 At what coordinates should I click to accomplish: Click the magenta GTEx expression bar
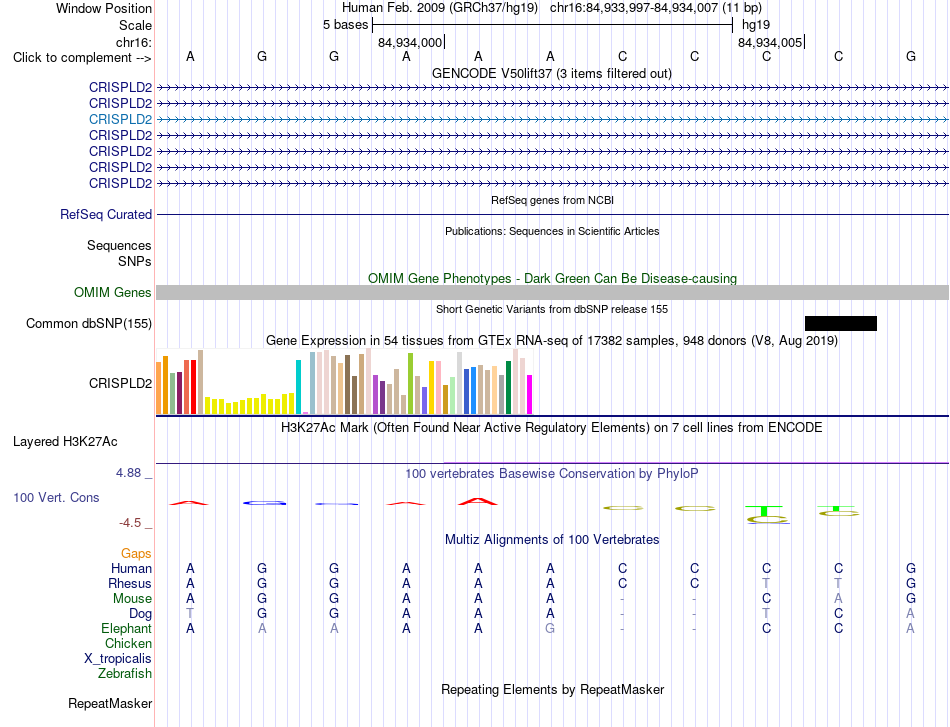(529, 394)
